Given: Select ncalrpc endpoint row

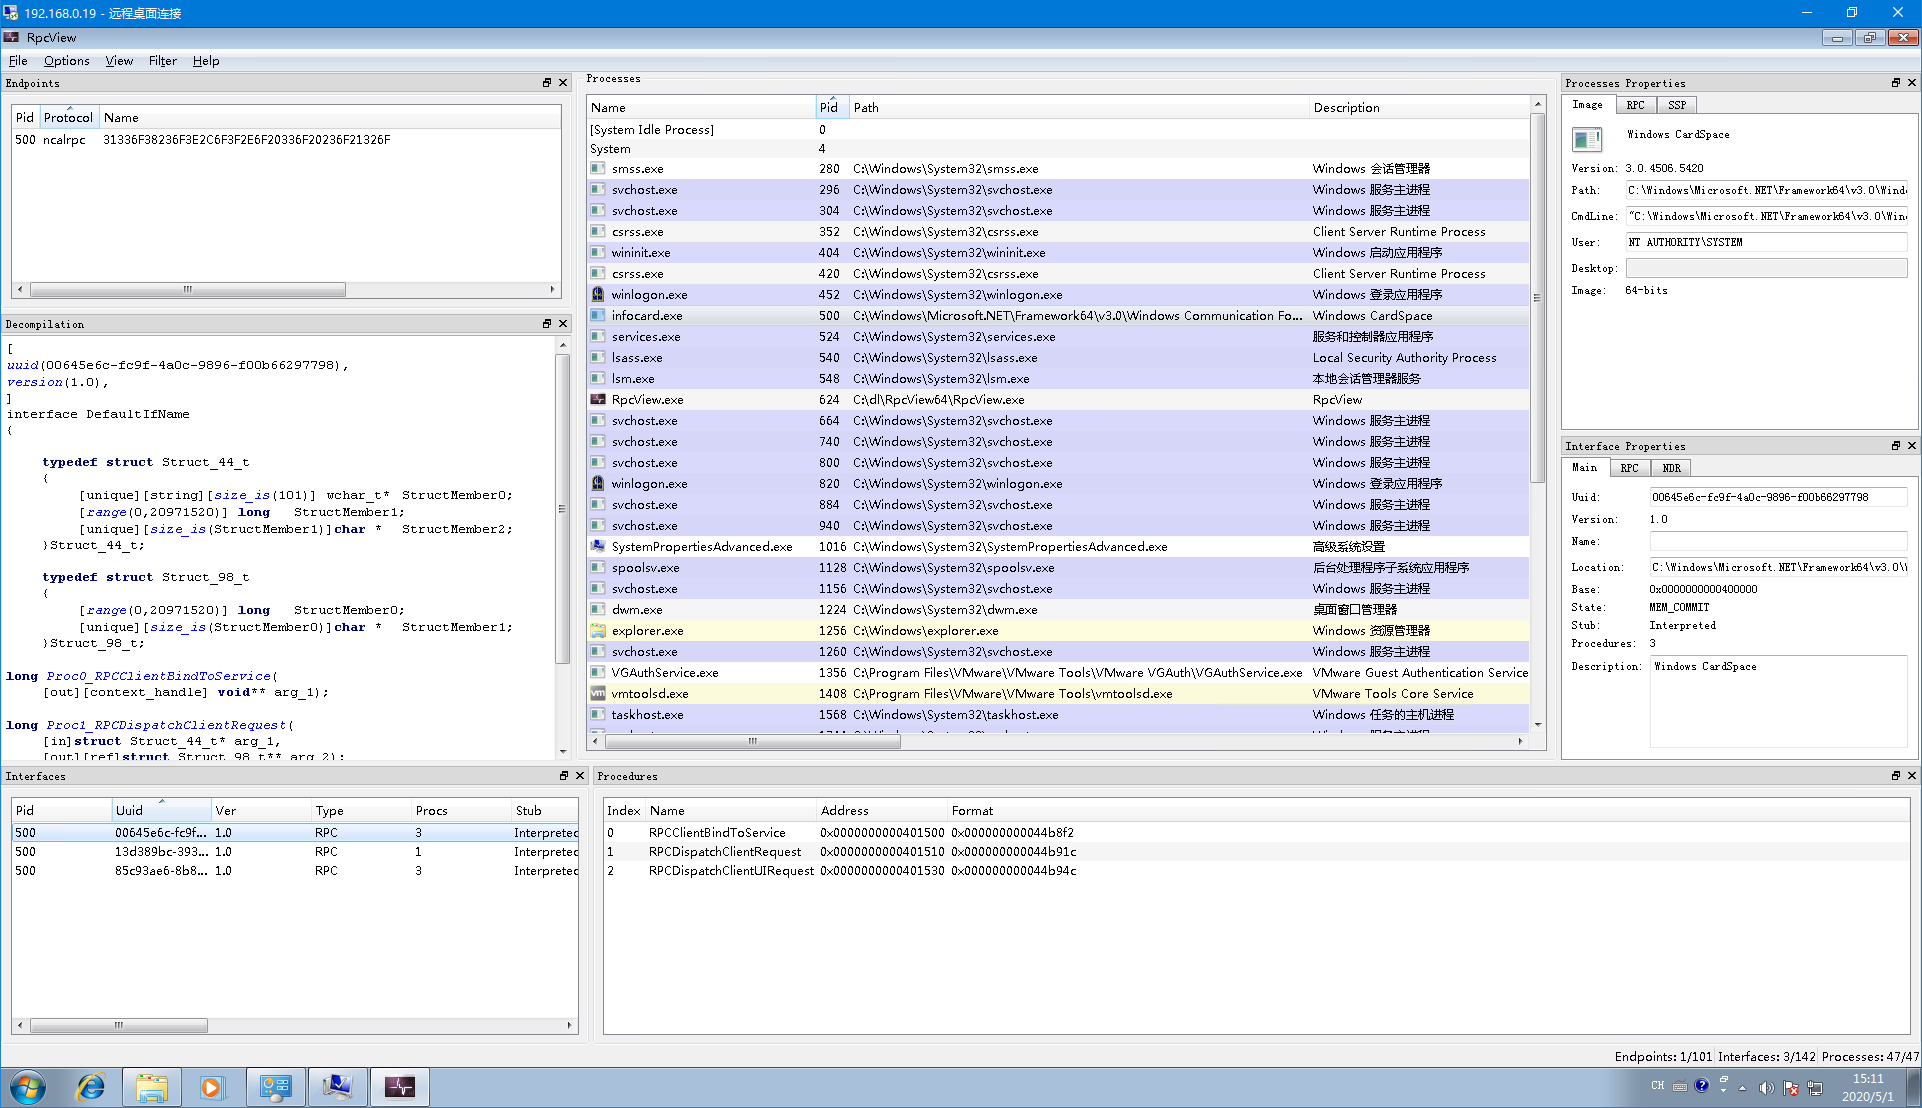Looking at the screenshot, I should 286,140.
